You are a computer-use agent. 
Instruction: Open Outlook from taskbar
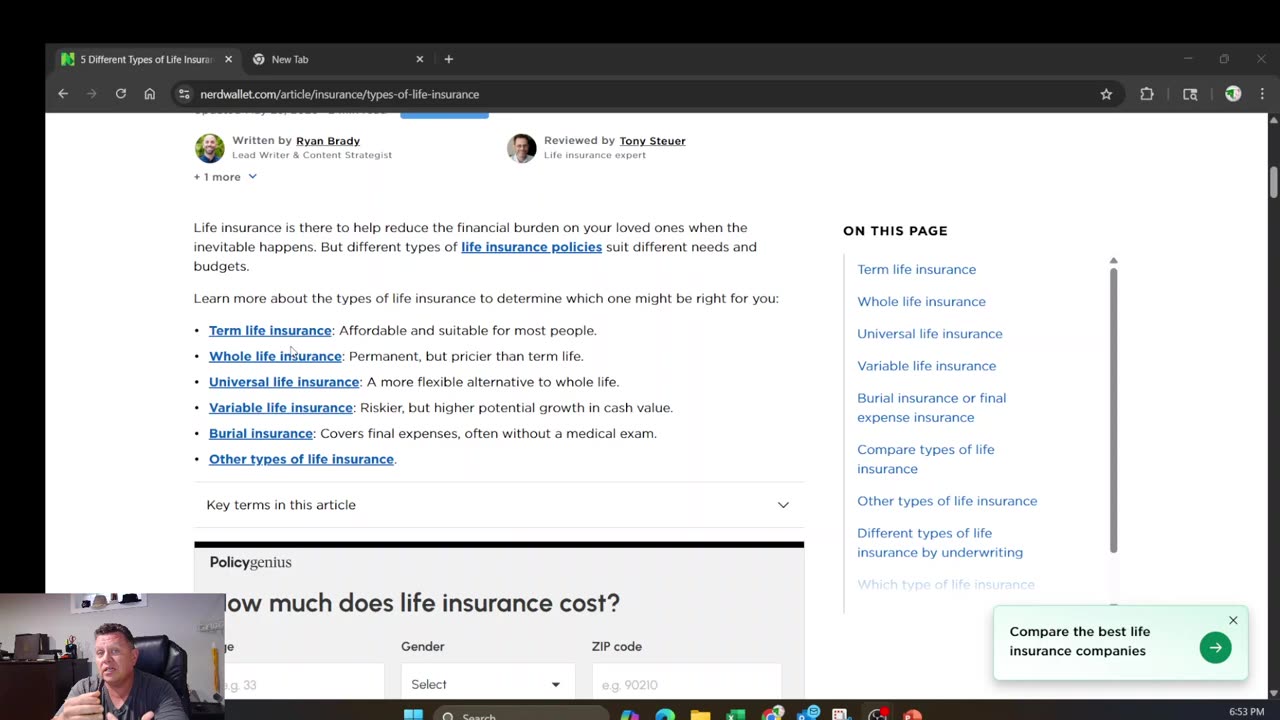point(807,714)
